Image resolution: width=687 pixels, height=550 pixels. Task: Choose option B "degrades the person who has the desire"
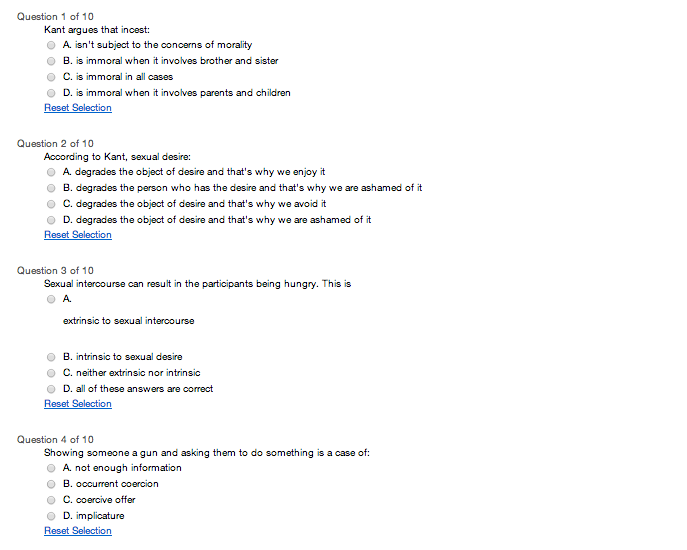pos(51,188)
